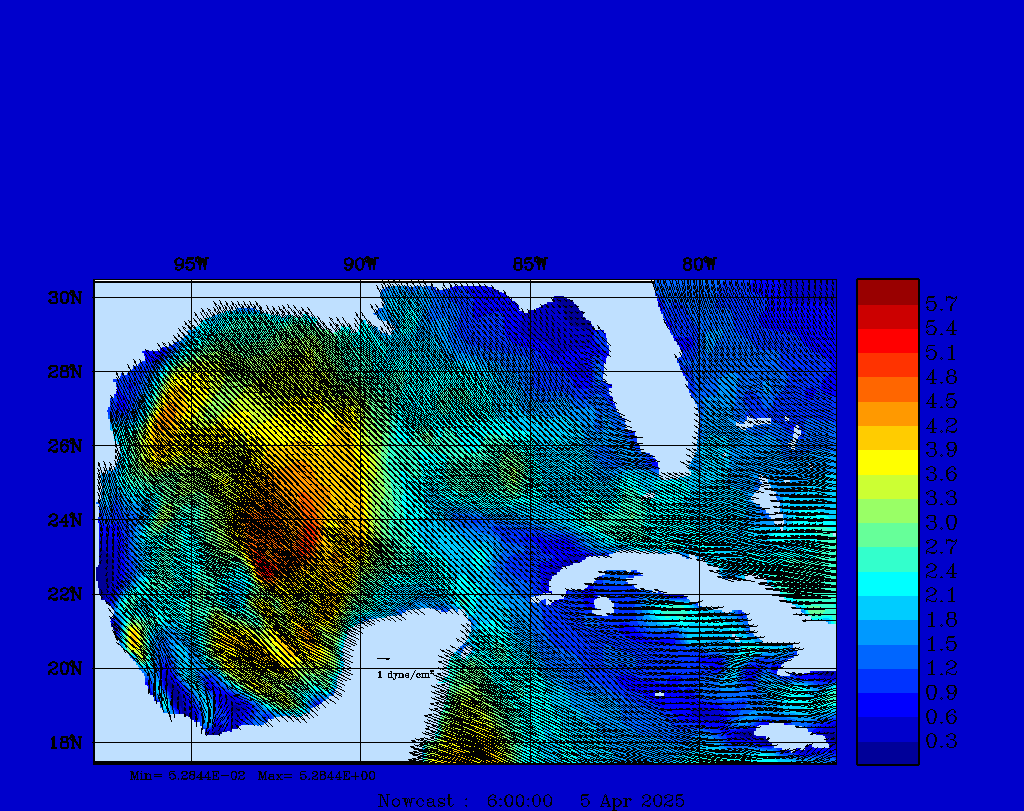This screenshot has width=1024, height=811.
Task: Click the 90W longitude label
Action: coord(360,264)
